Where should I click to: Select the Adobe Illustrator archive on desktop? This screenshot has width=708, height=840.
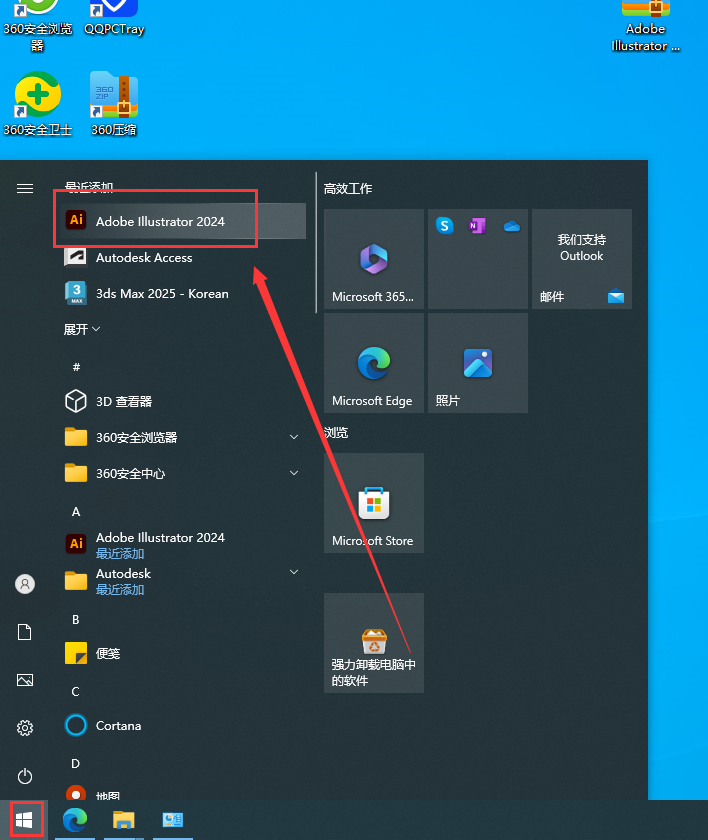(x=645, y=26)
